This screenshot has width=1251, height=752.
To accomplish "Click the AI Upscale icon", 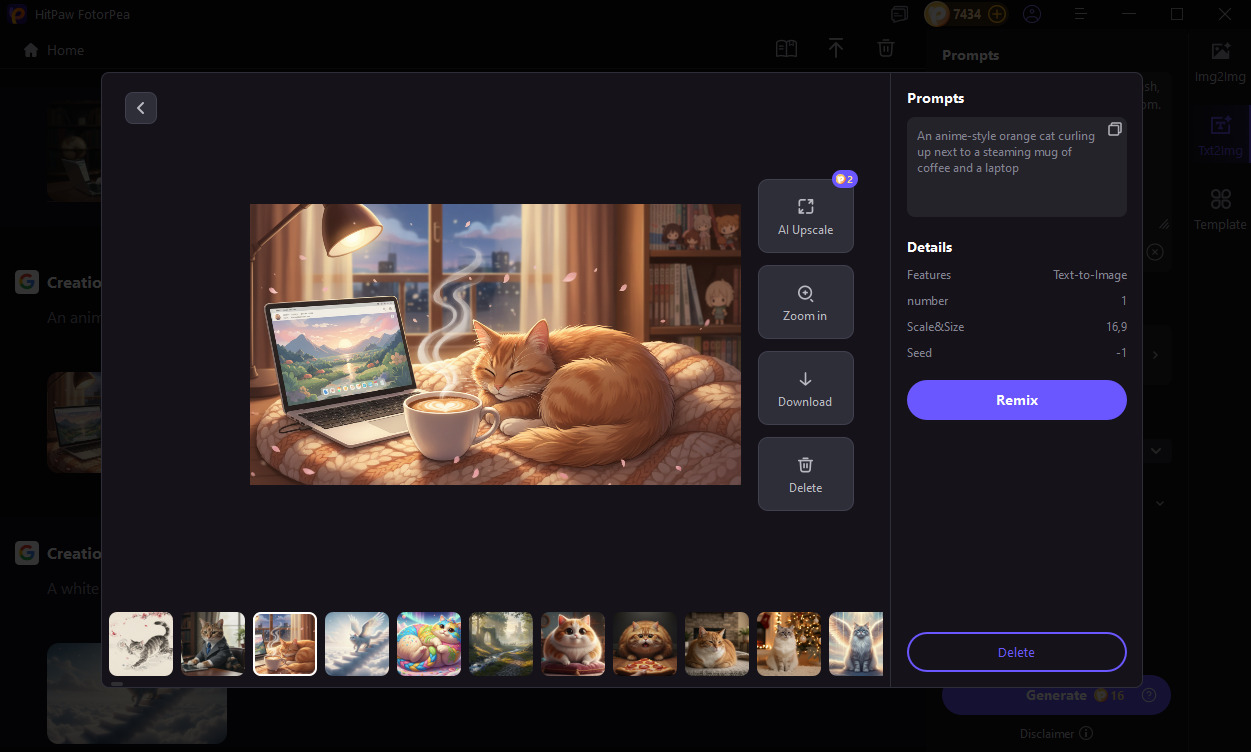I will coord(806,206).
